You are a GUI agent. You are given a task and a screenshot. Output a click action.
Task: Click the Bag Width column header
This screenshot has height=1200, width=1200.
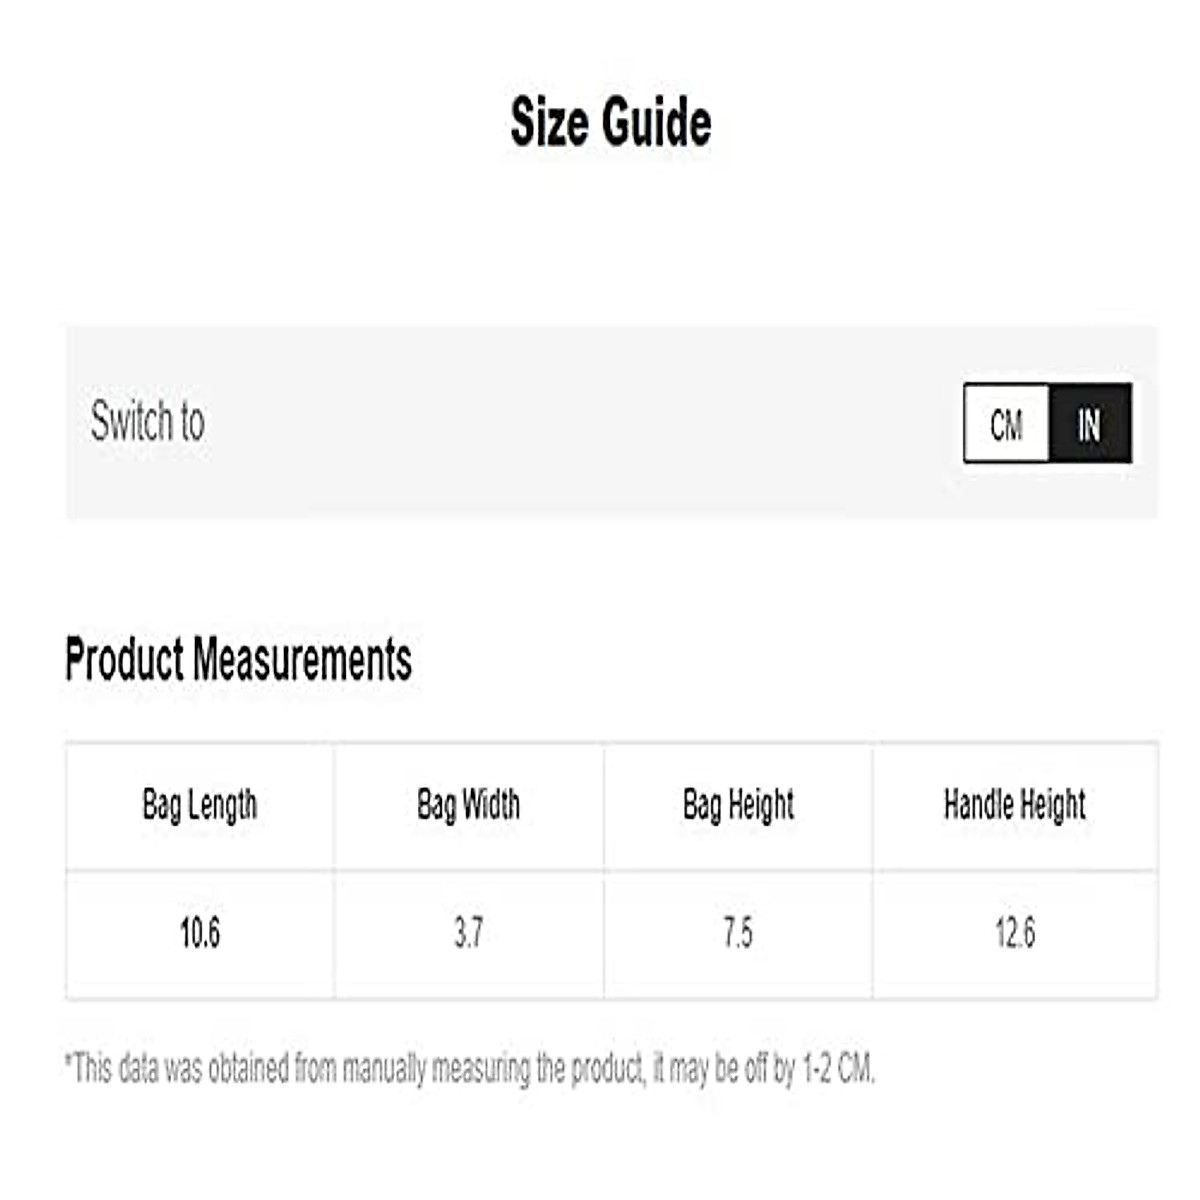point(468,805)
